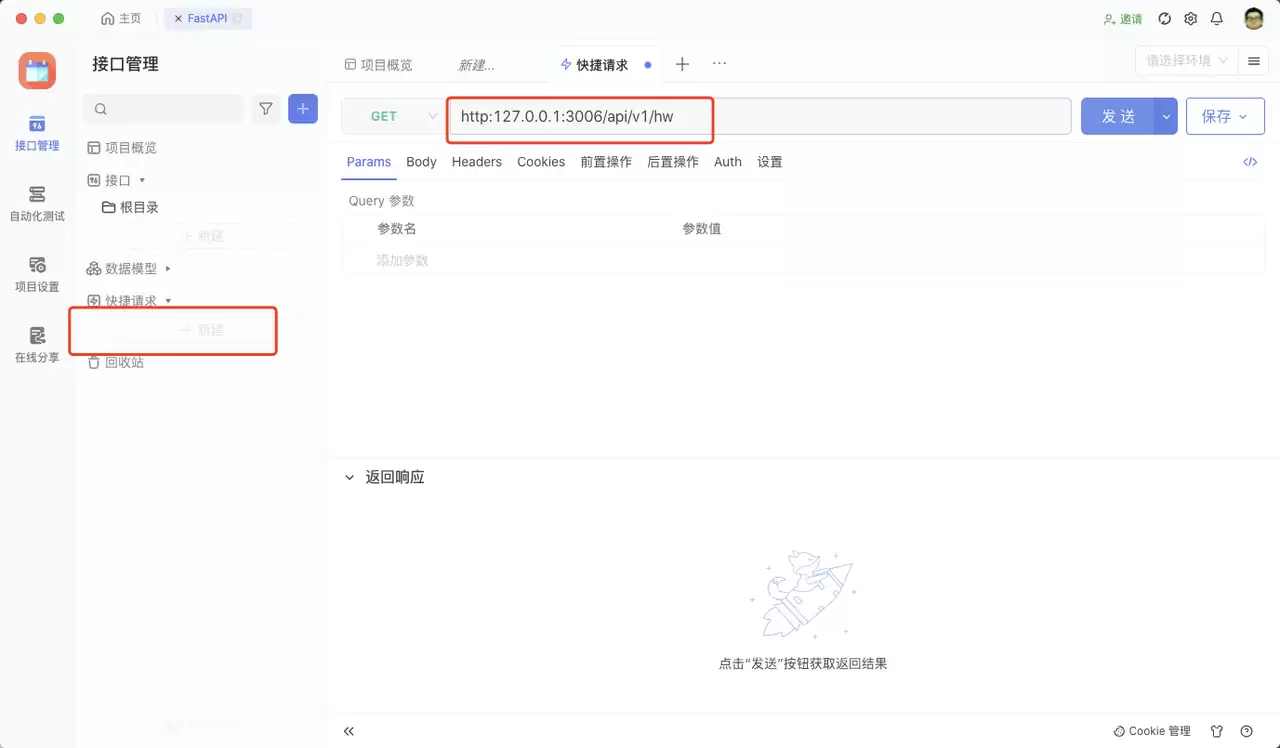Switch to the 项目概览 tab
1280x748 pixels.
(379, 65)
